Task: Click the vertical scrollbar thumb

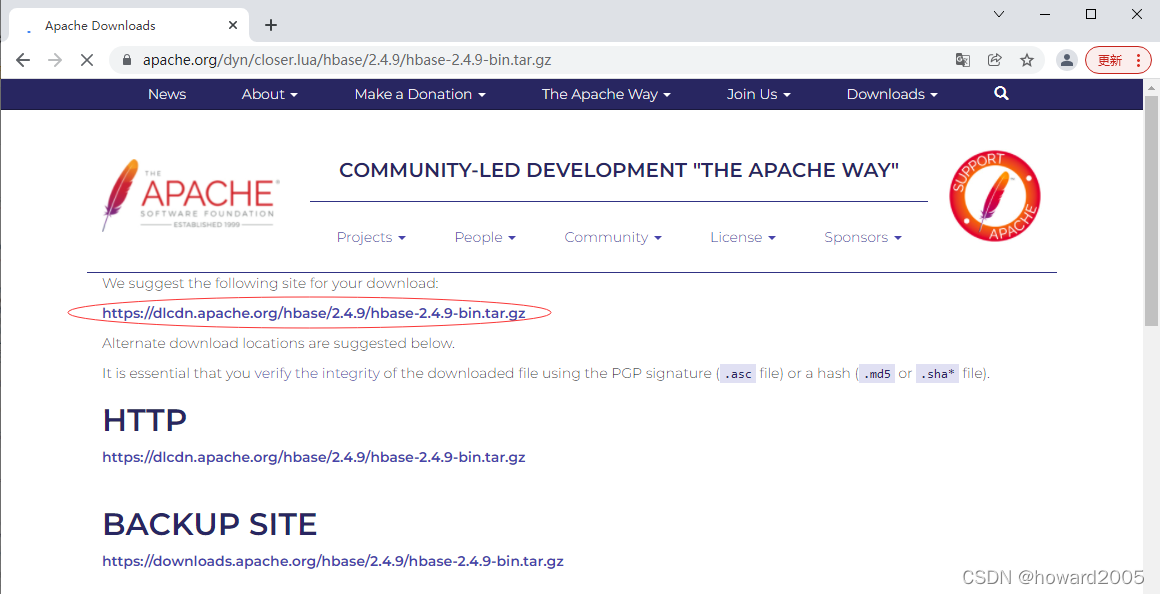Action: click(x=1151, y=211)
